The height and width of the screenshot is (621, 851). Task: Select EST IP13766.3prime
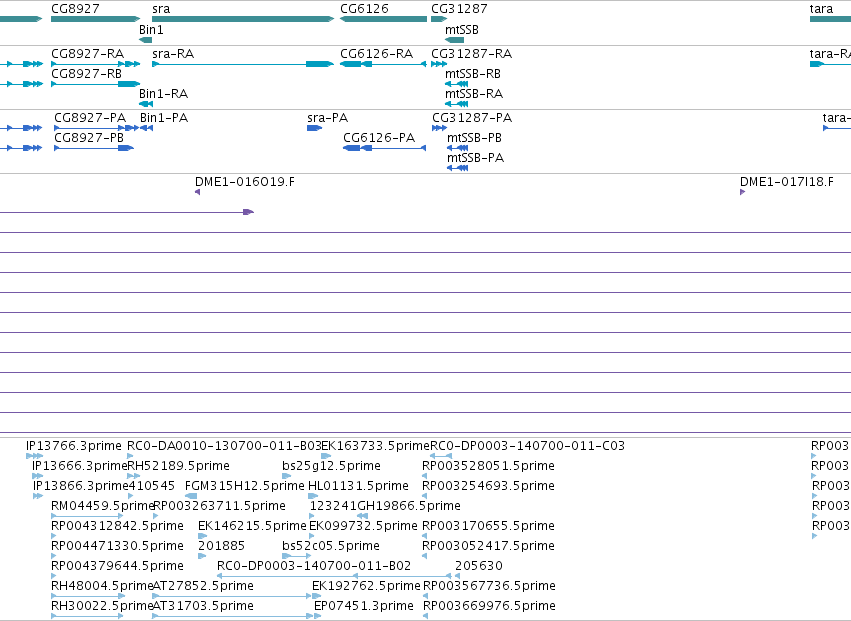coord(34,456)
